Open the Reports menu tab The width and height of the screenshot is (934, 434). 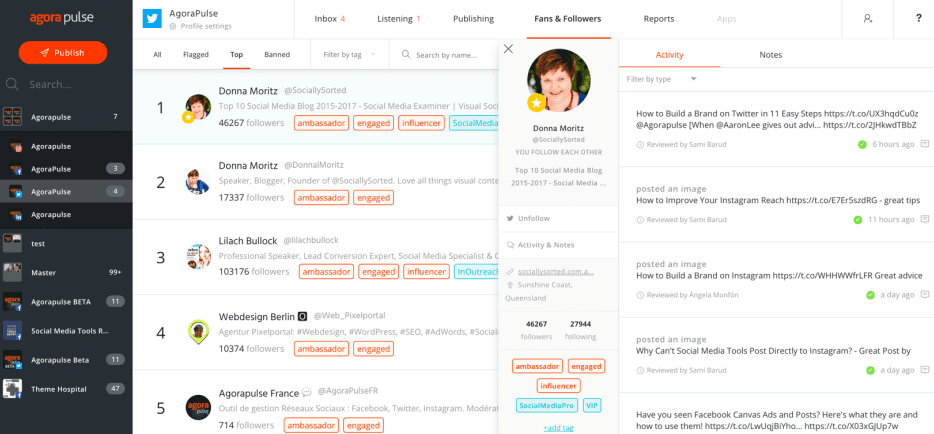tap(658, 18)
